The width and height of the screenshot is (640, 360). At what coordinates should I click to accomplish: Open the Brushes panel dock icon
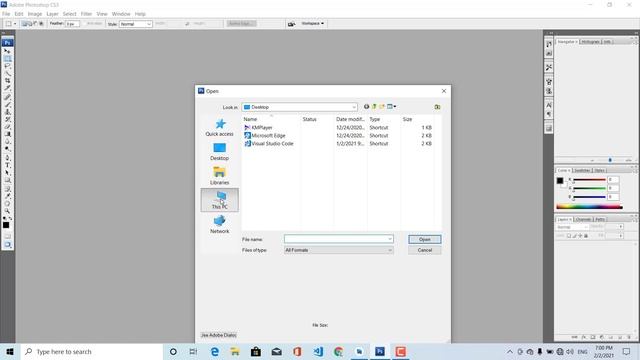pos(549,82)
